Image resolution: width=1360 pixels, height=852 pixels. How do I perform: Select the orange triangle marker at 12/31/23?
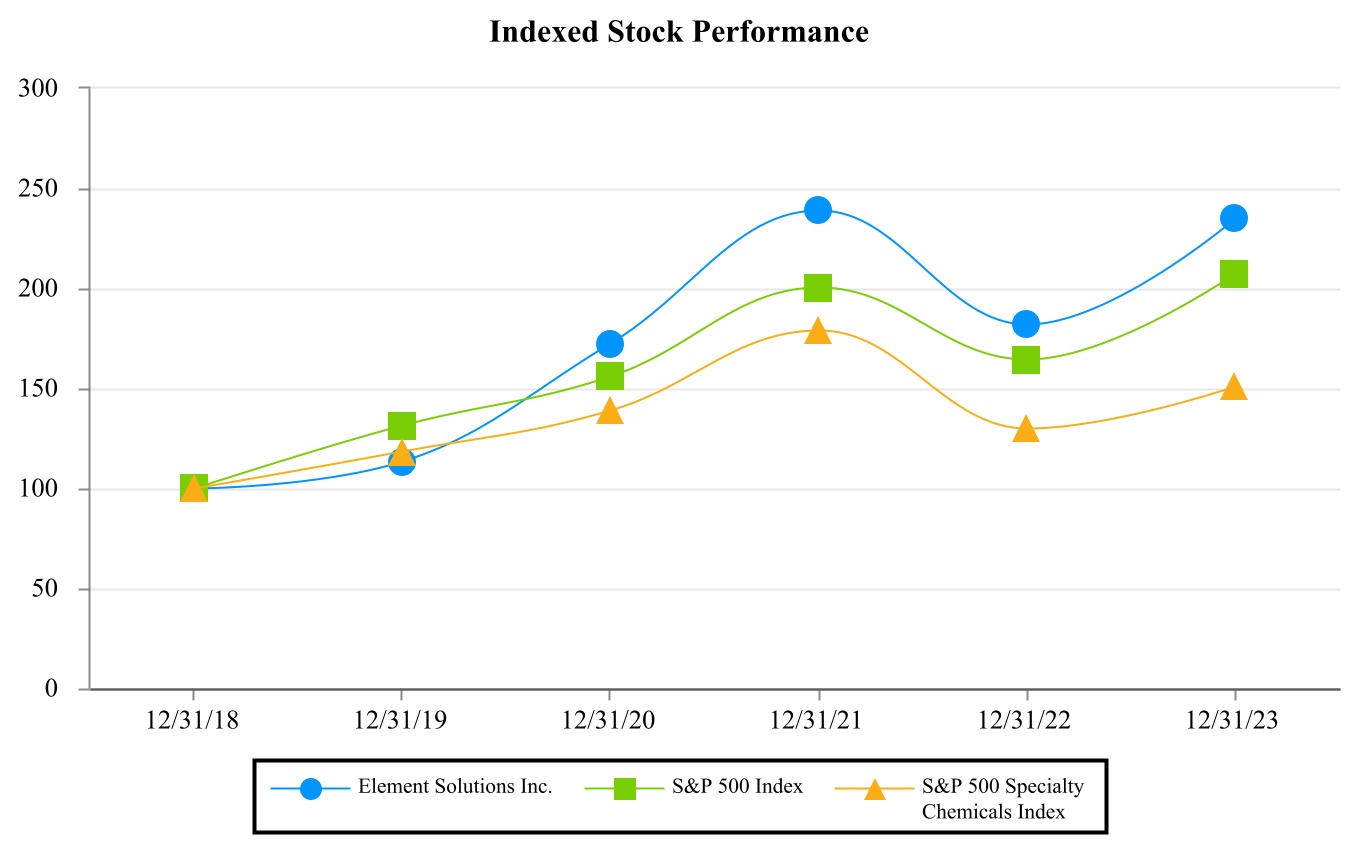coord(1234,387)
